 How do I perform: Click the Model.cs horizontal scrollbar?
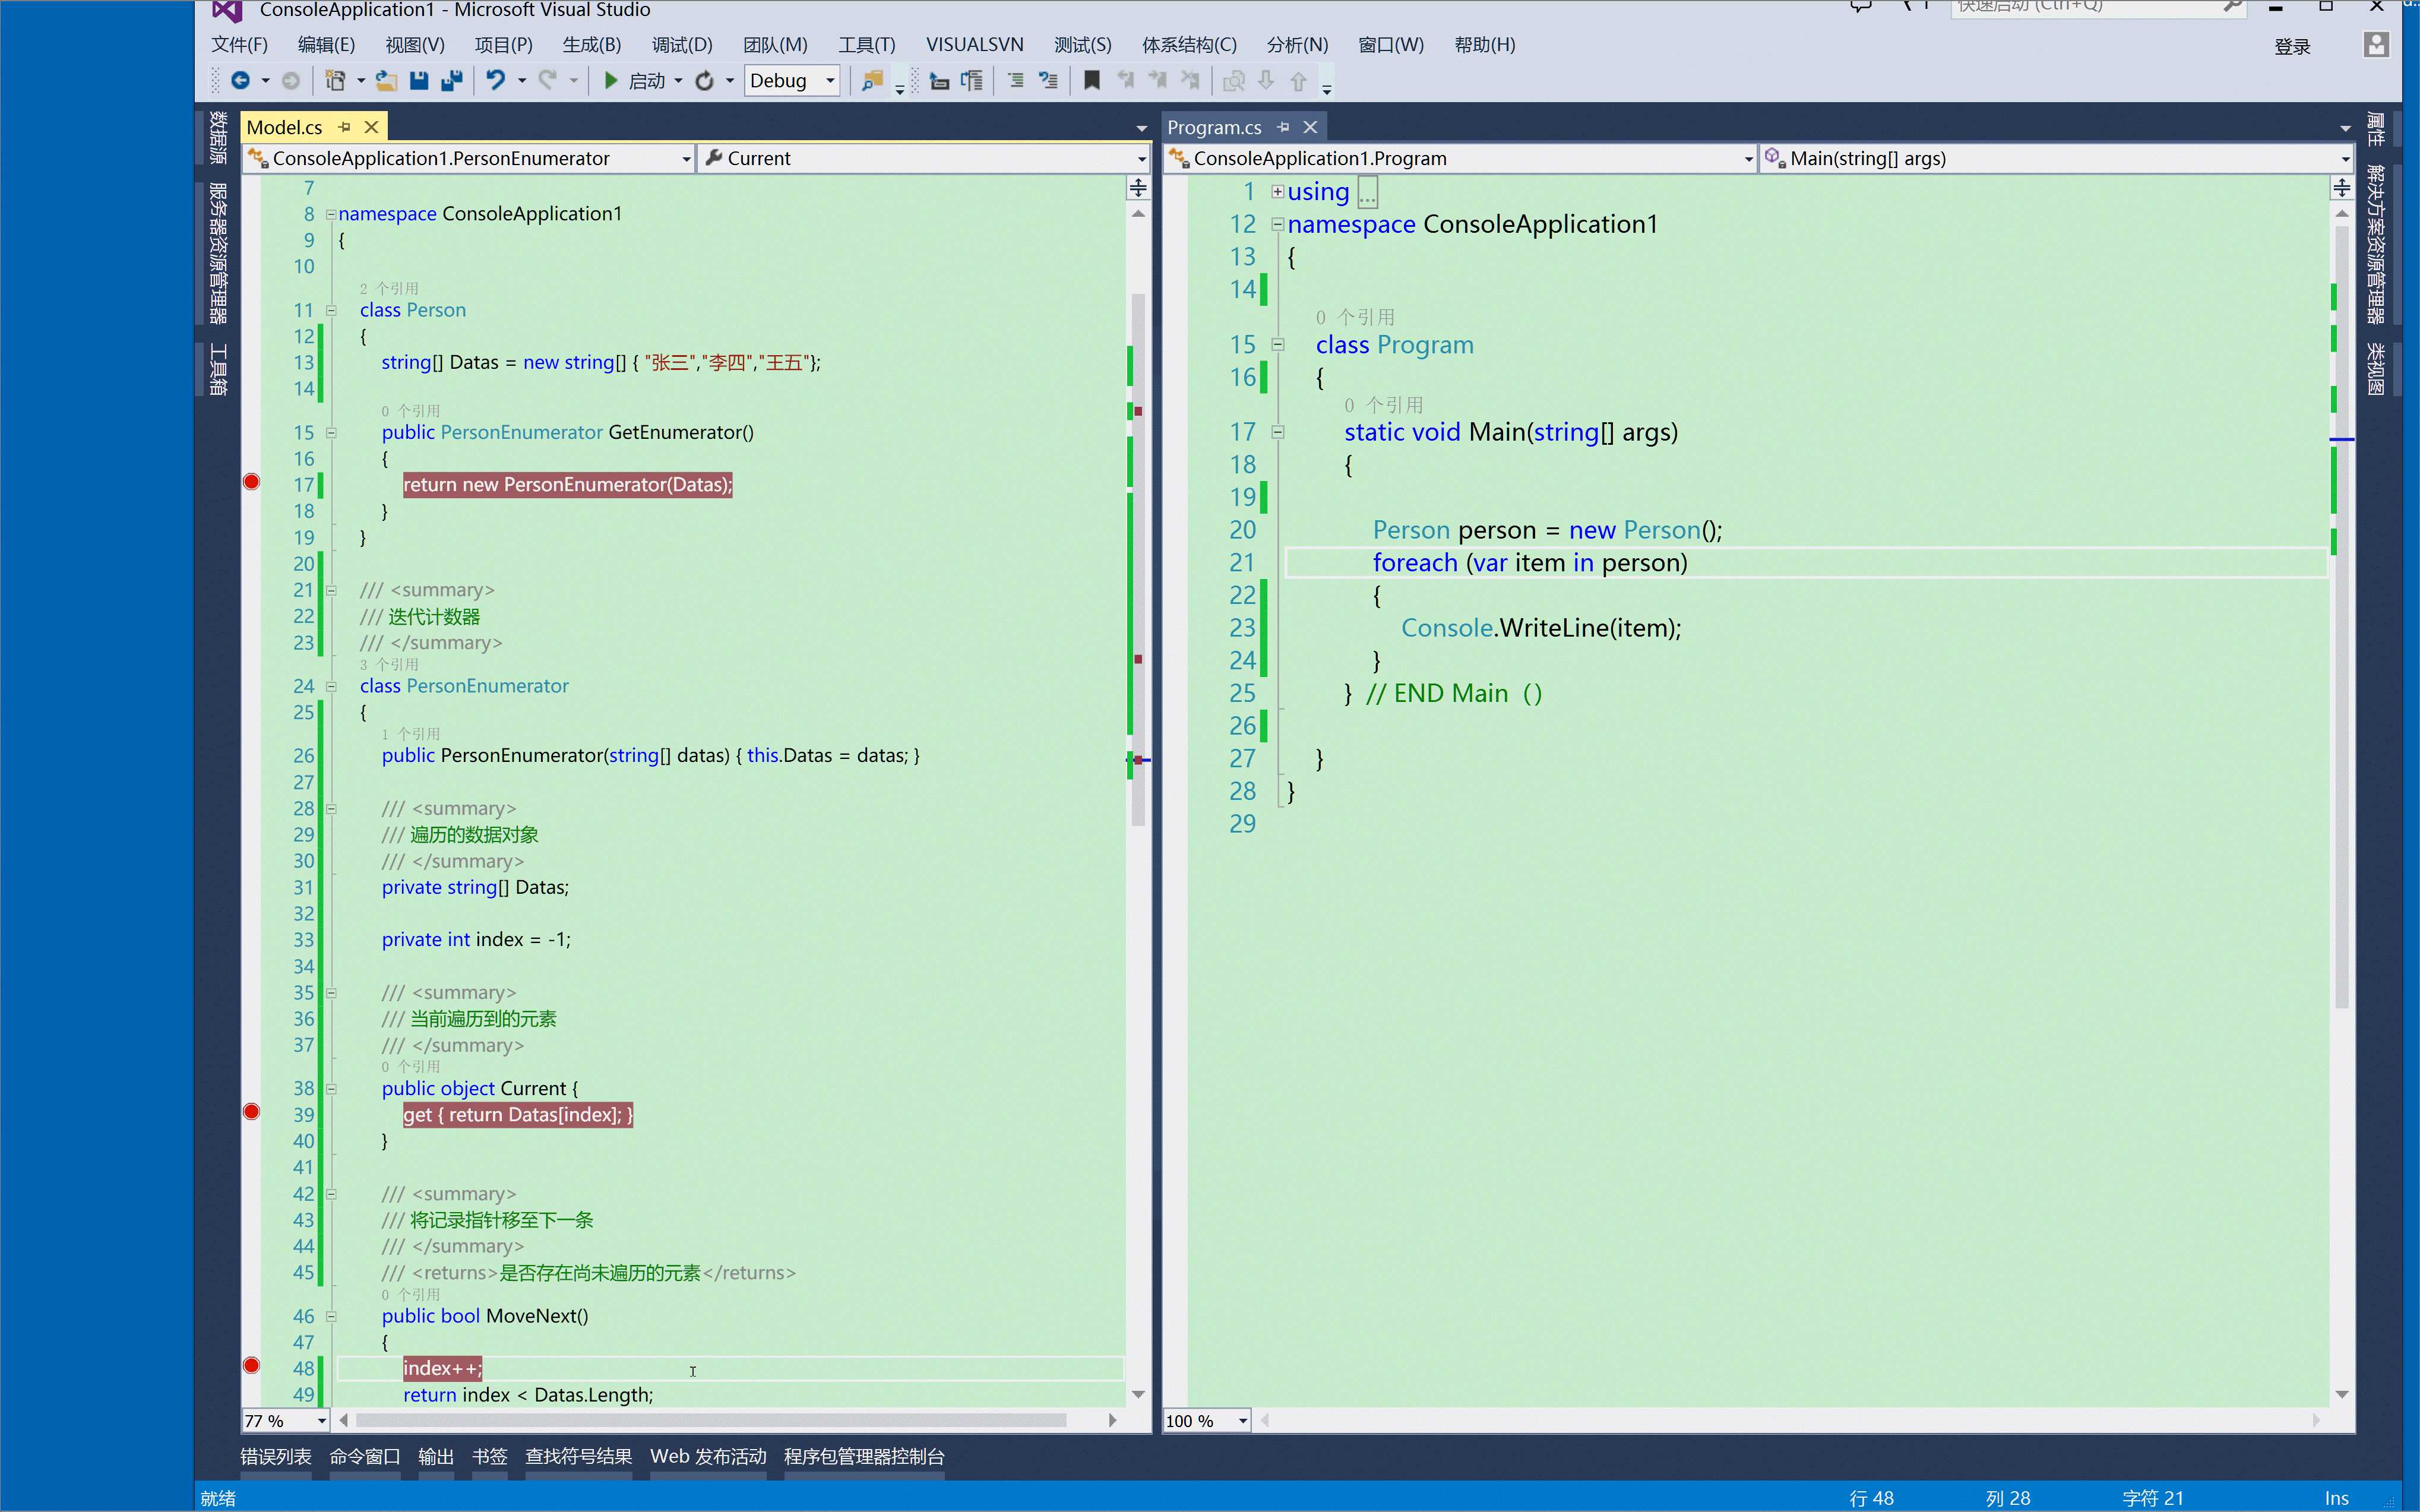[711, 1420]
